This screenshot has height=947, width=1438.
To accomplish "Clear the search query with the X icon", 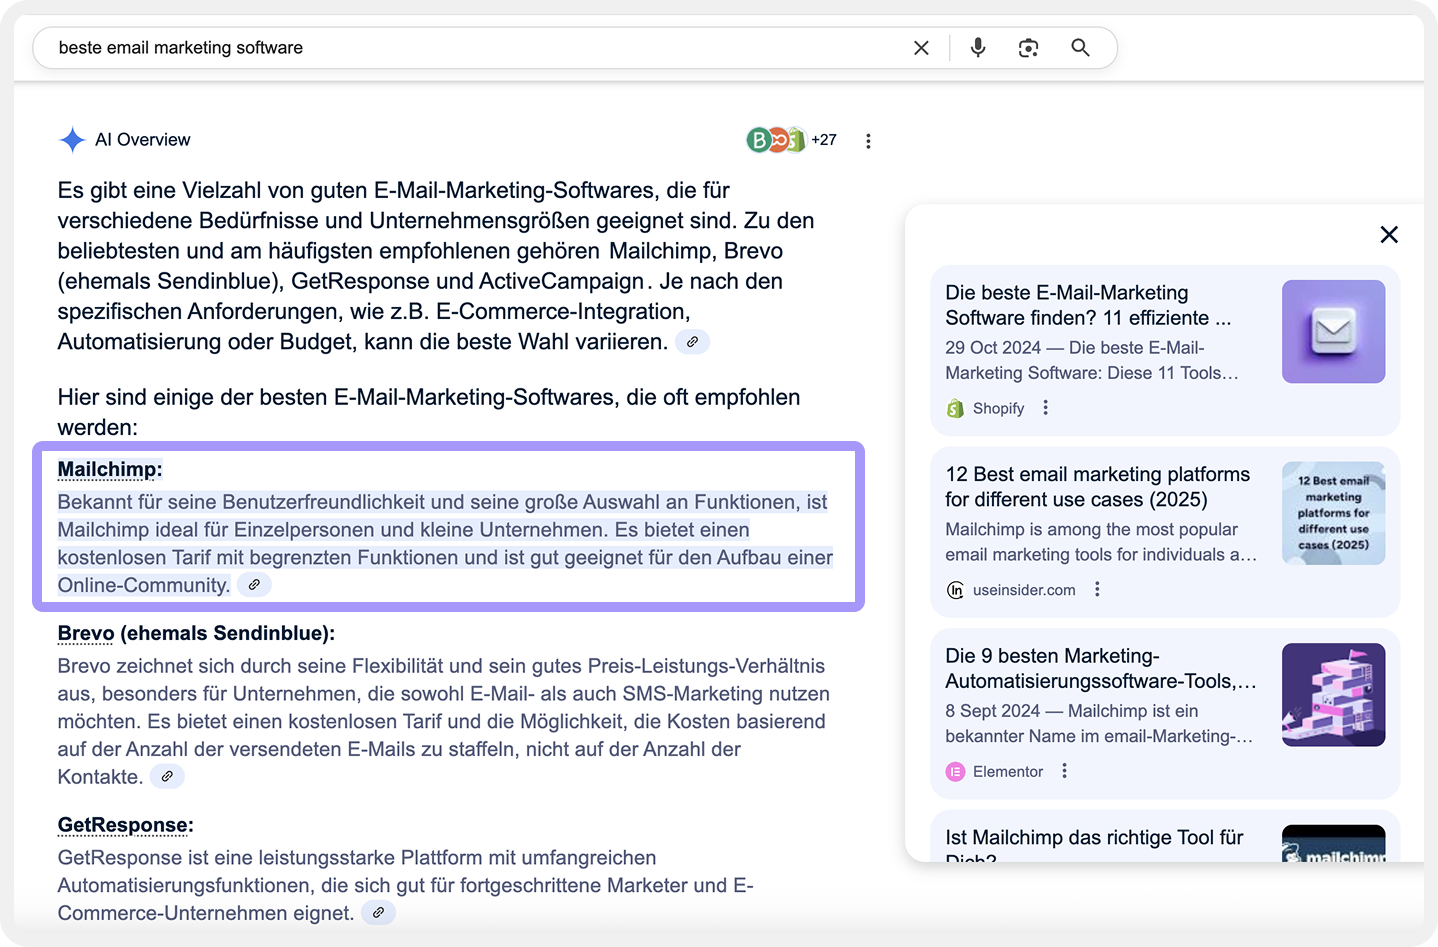I will point(921,48).
